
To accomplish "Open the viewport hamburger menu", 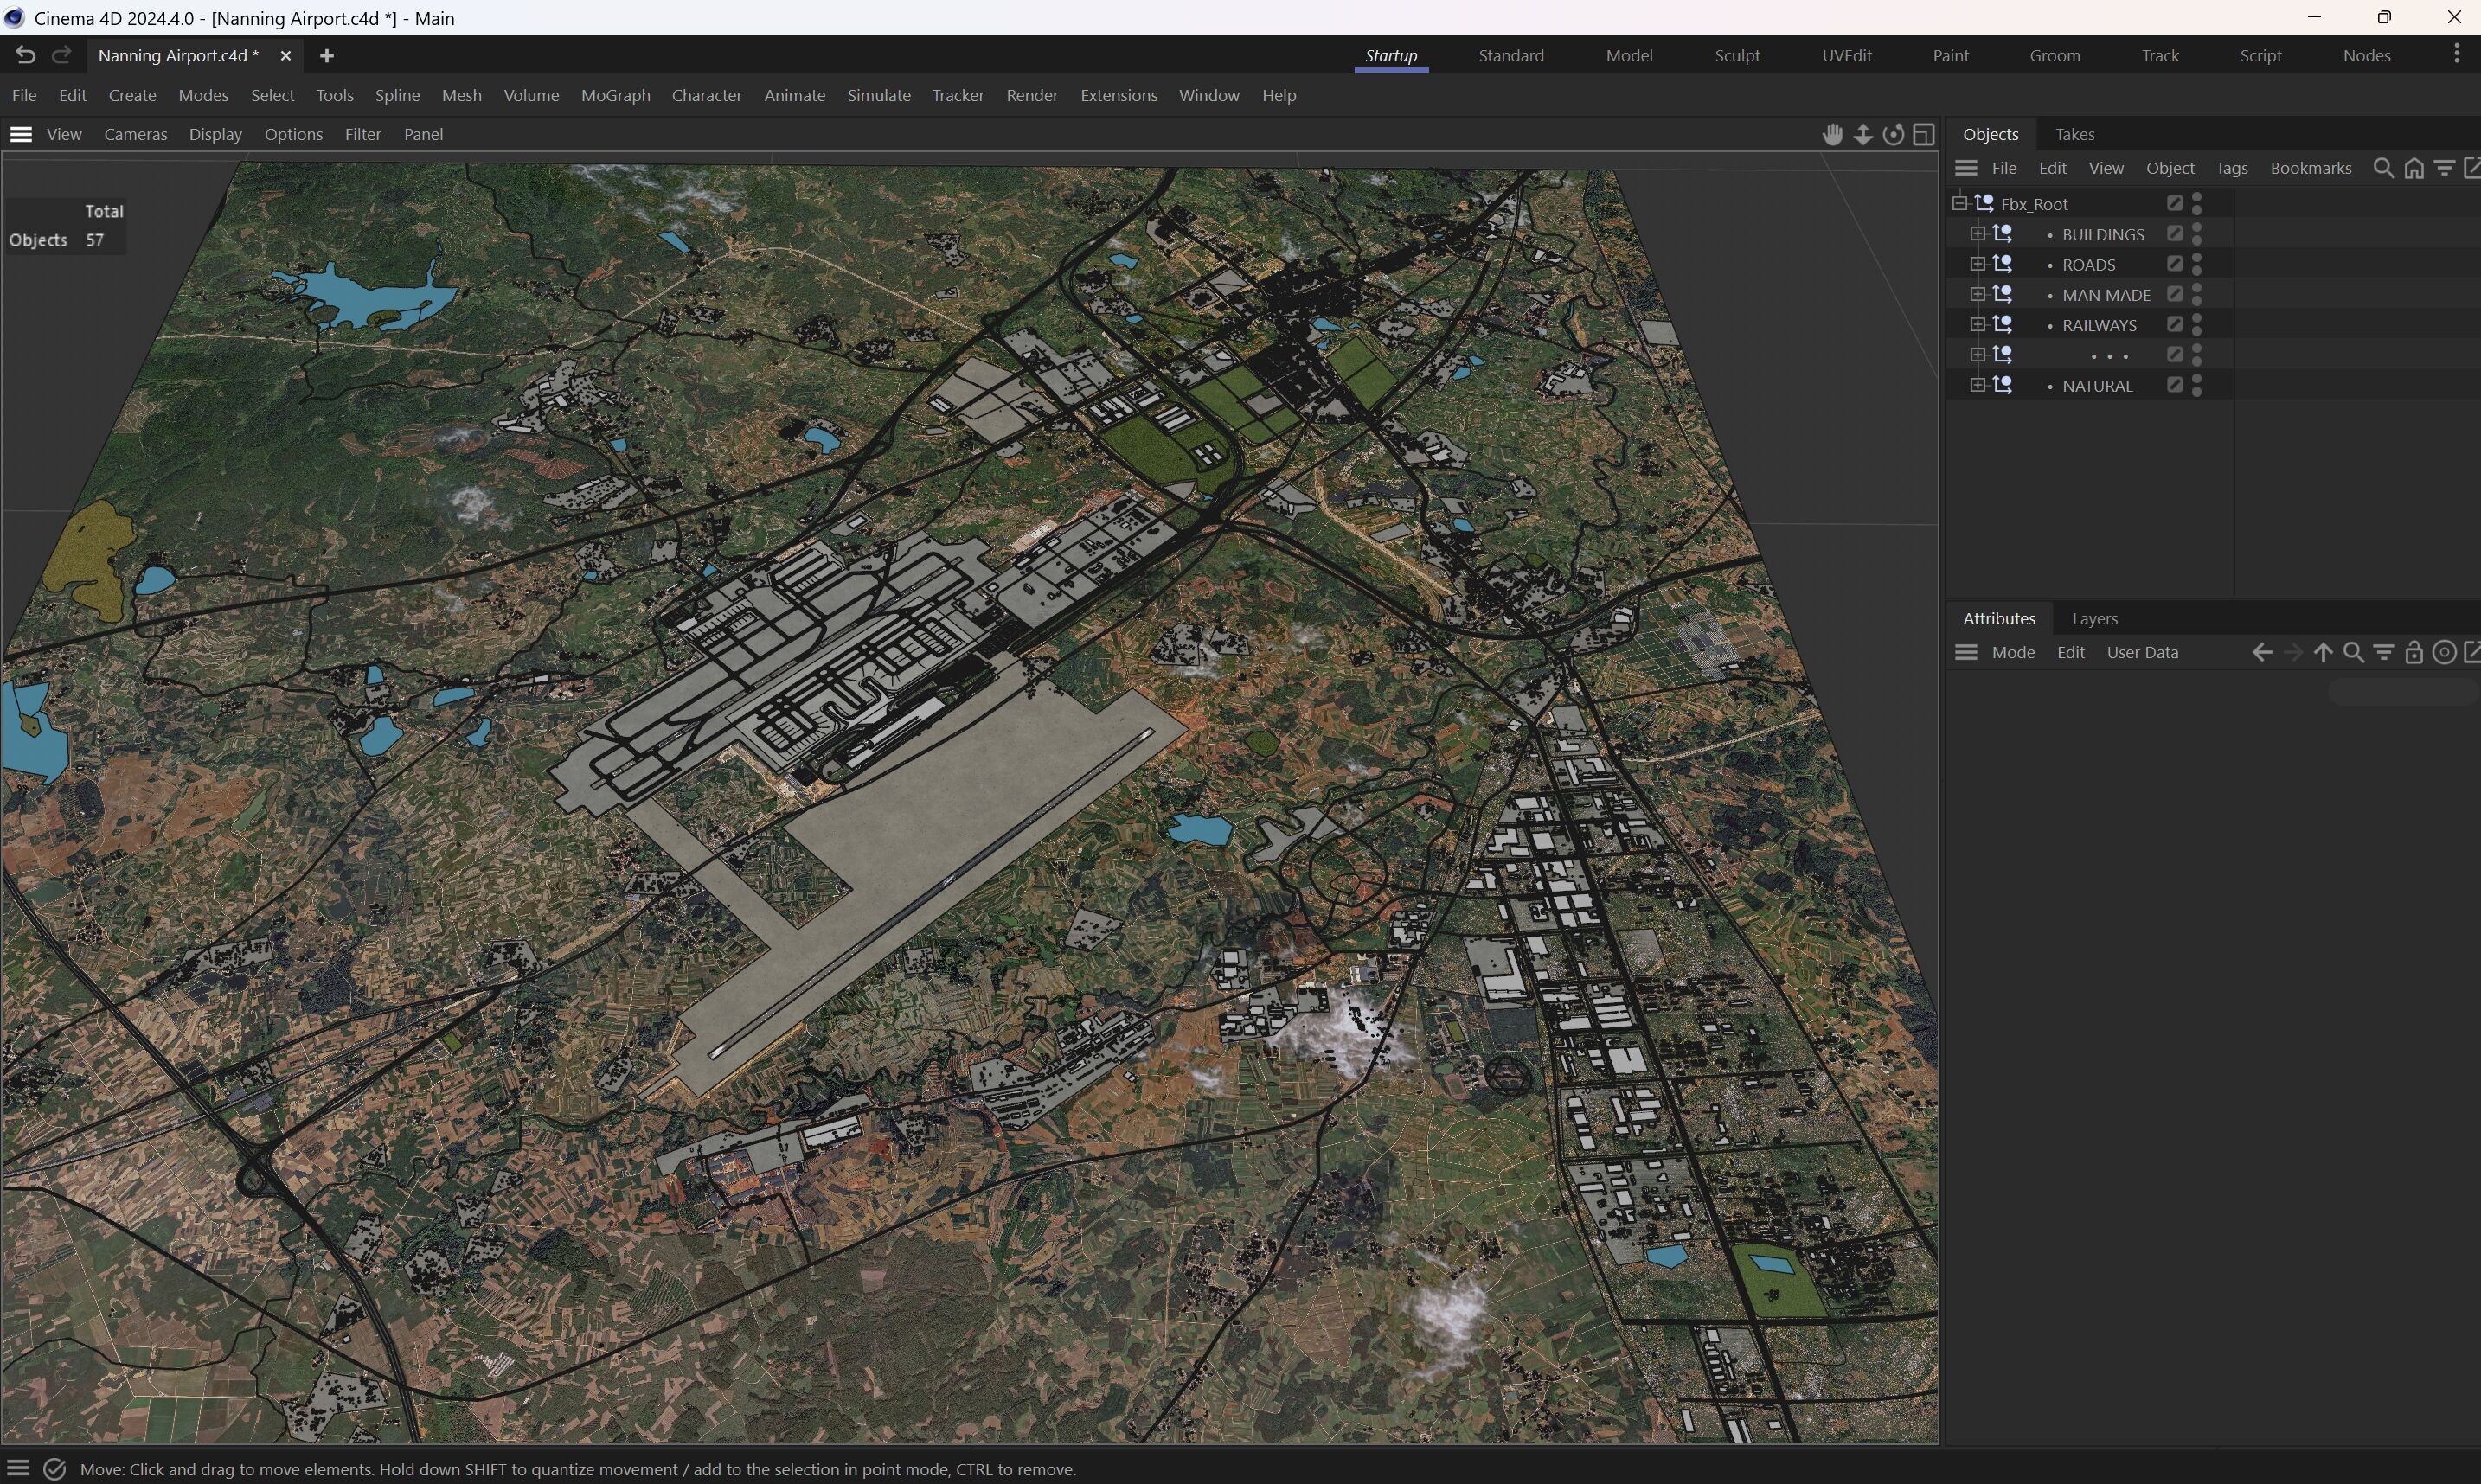I will (x=21, y=134).
